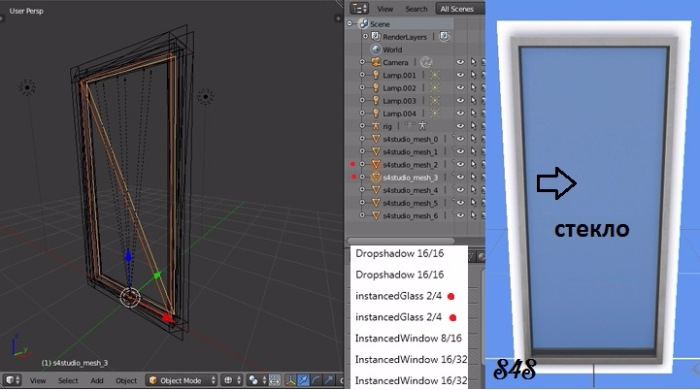Expand the s4studio_mesh_0 tree item

click(x=362, y=139)
